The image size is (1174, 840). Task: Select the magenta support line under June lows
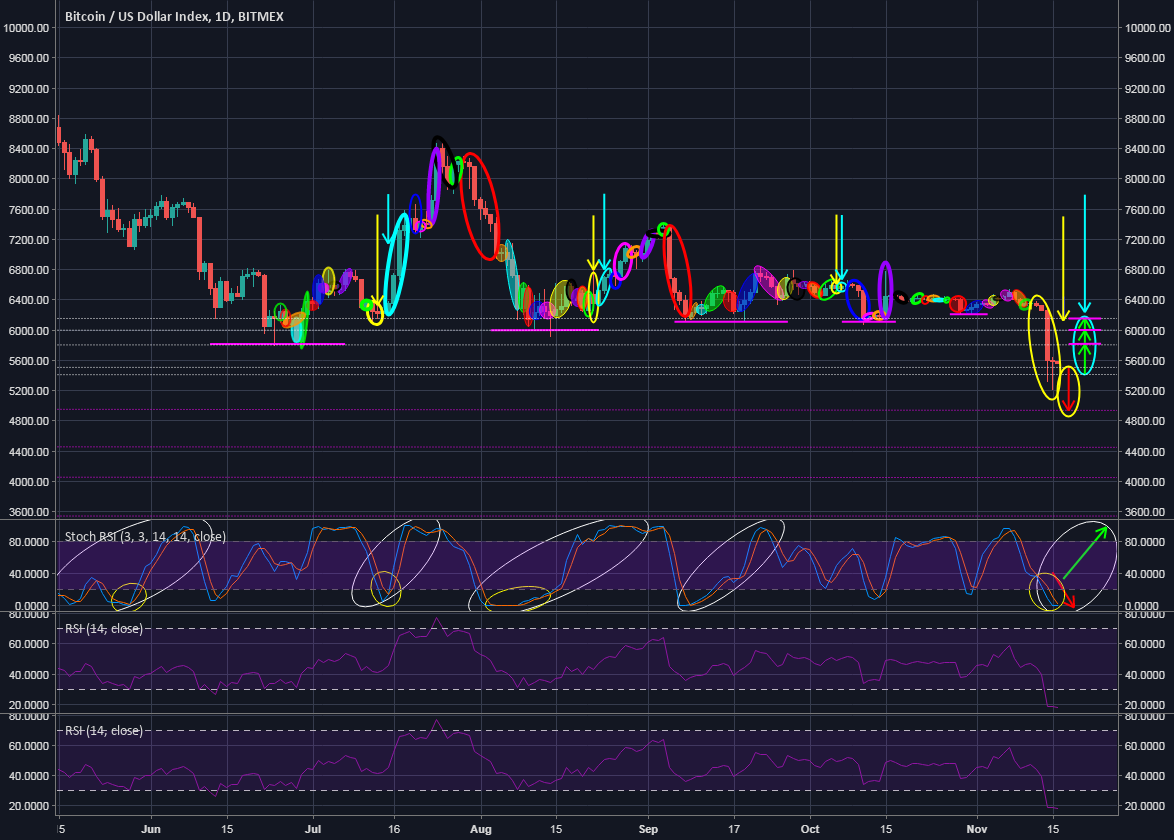click(278, 343)
